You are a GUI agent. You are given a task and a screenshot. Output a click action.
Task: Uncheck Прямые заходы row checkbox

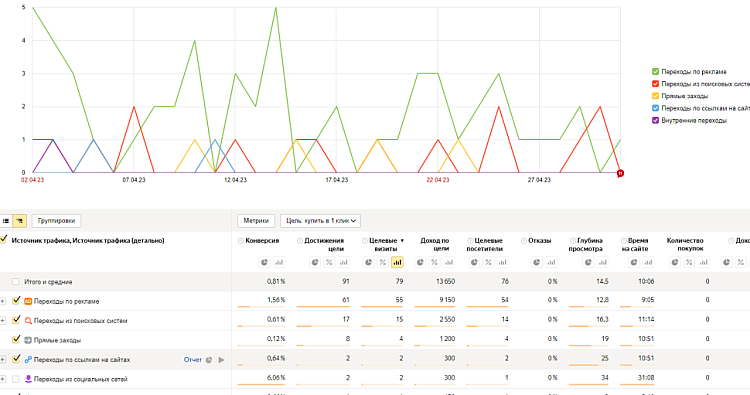pyautogui.click(x=16, y=339)
